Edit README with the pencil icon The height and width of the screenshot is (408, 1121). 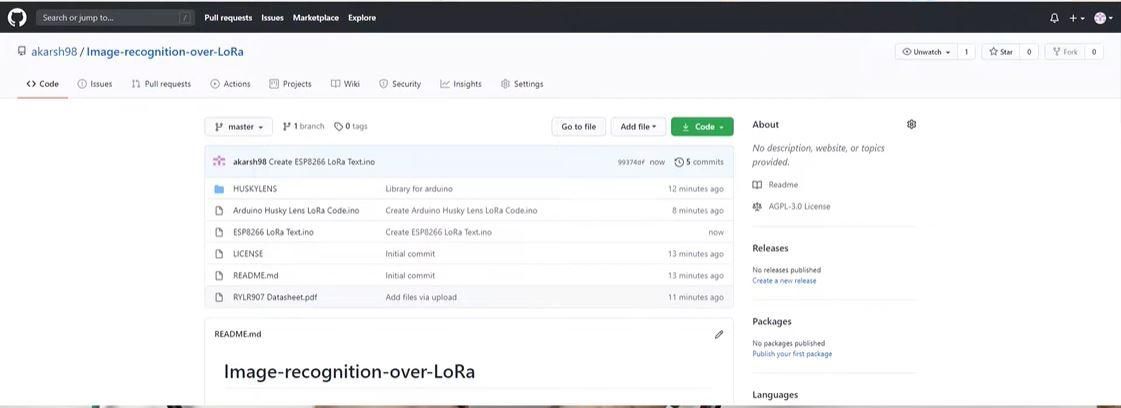point(718,334)
